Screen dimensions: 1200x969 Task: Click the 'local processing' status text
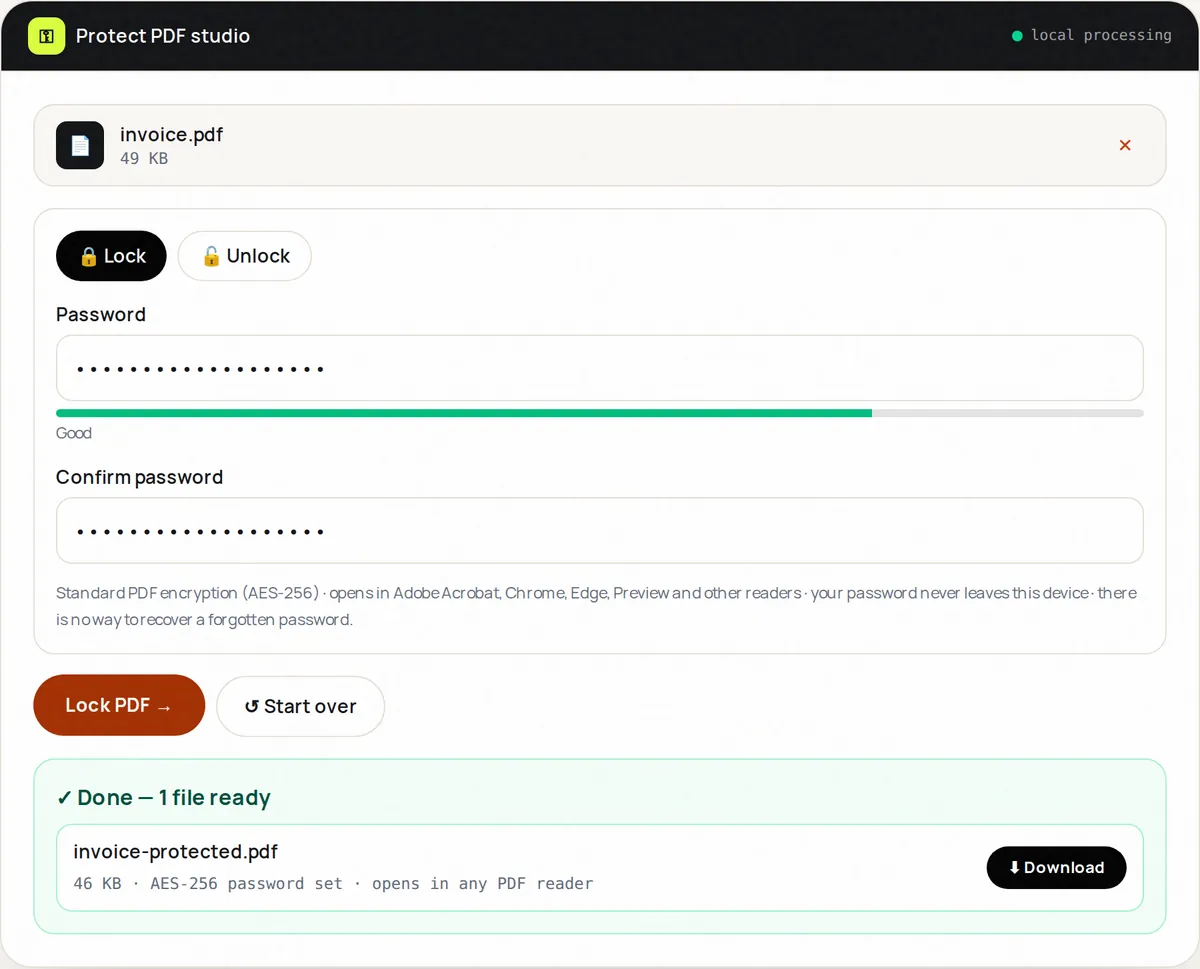pos(1101,35)
